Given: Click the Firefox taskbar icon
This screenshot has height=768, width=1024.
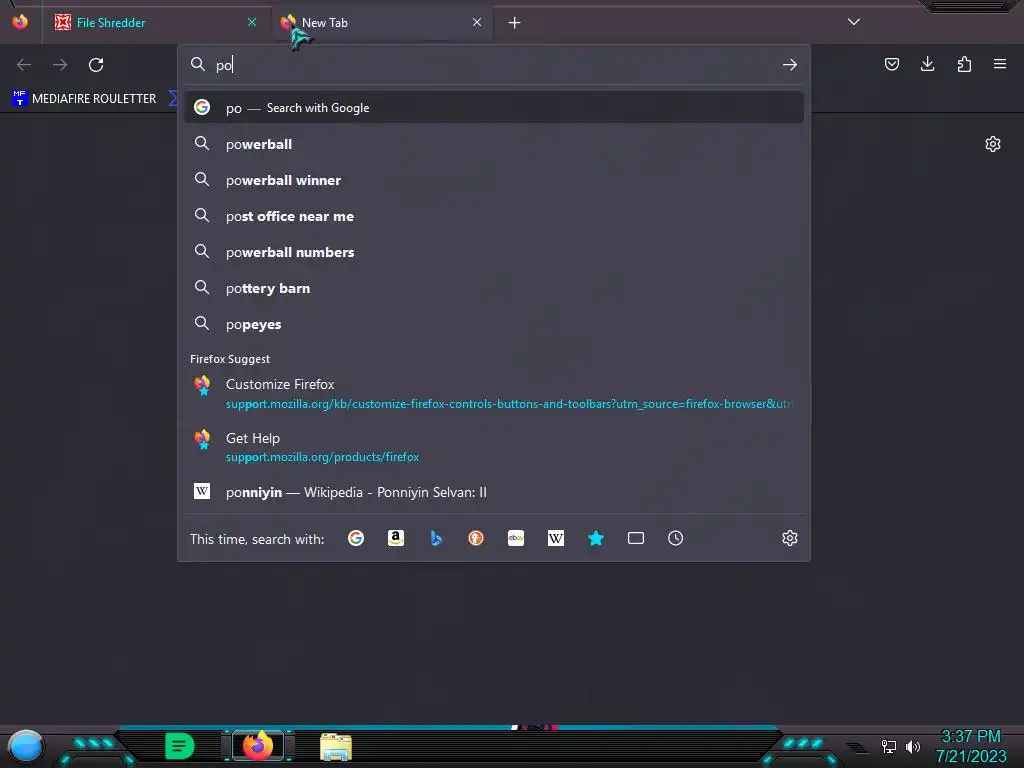Looking at the screenshot, I should pyautogui.click(x=258, y=746).
